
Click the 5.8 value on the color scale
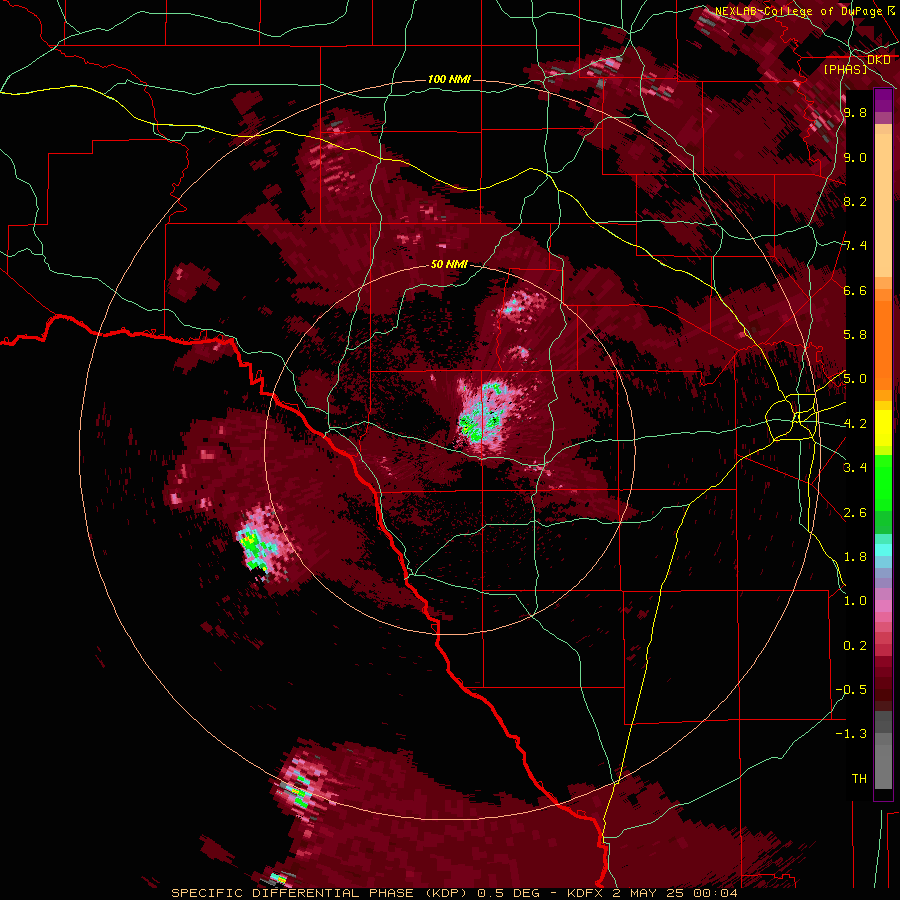pyautogui.click(x=855, y=335)
